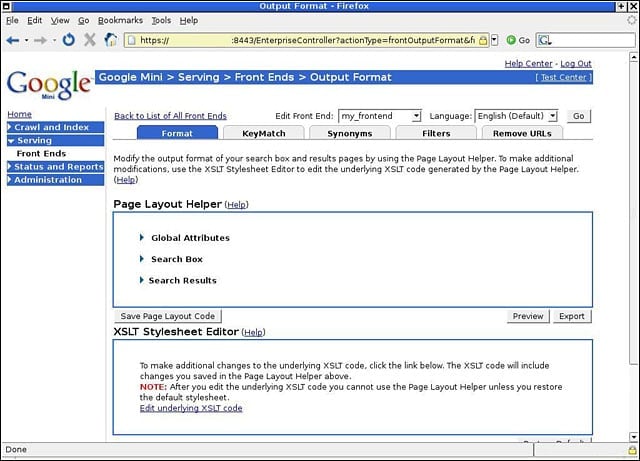Image resolution: width=640 pixels, height=461 pixels.
Task: Click into the browser search input field
Action: pos(594,40)
